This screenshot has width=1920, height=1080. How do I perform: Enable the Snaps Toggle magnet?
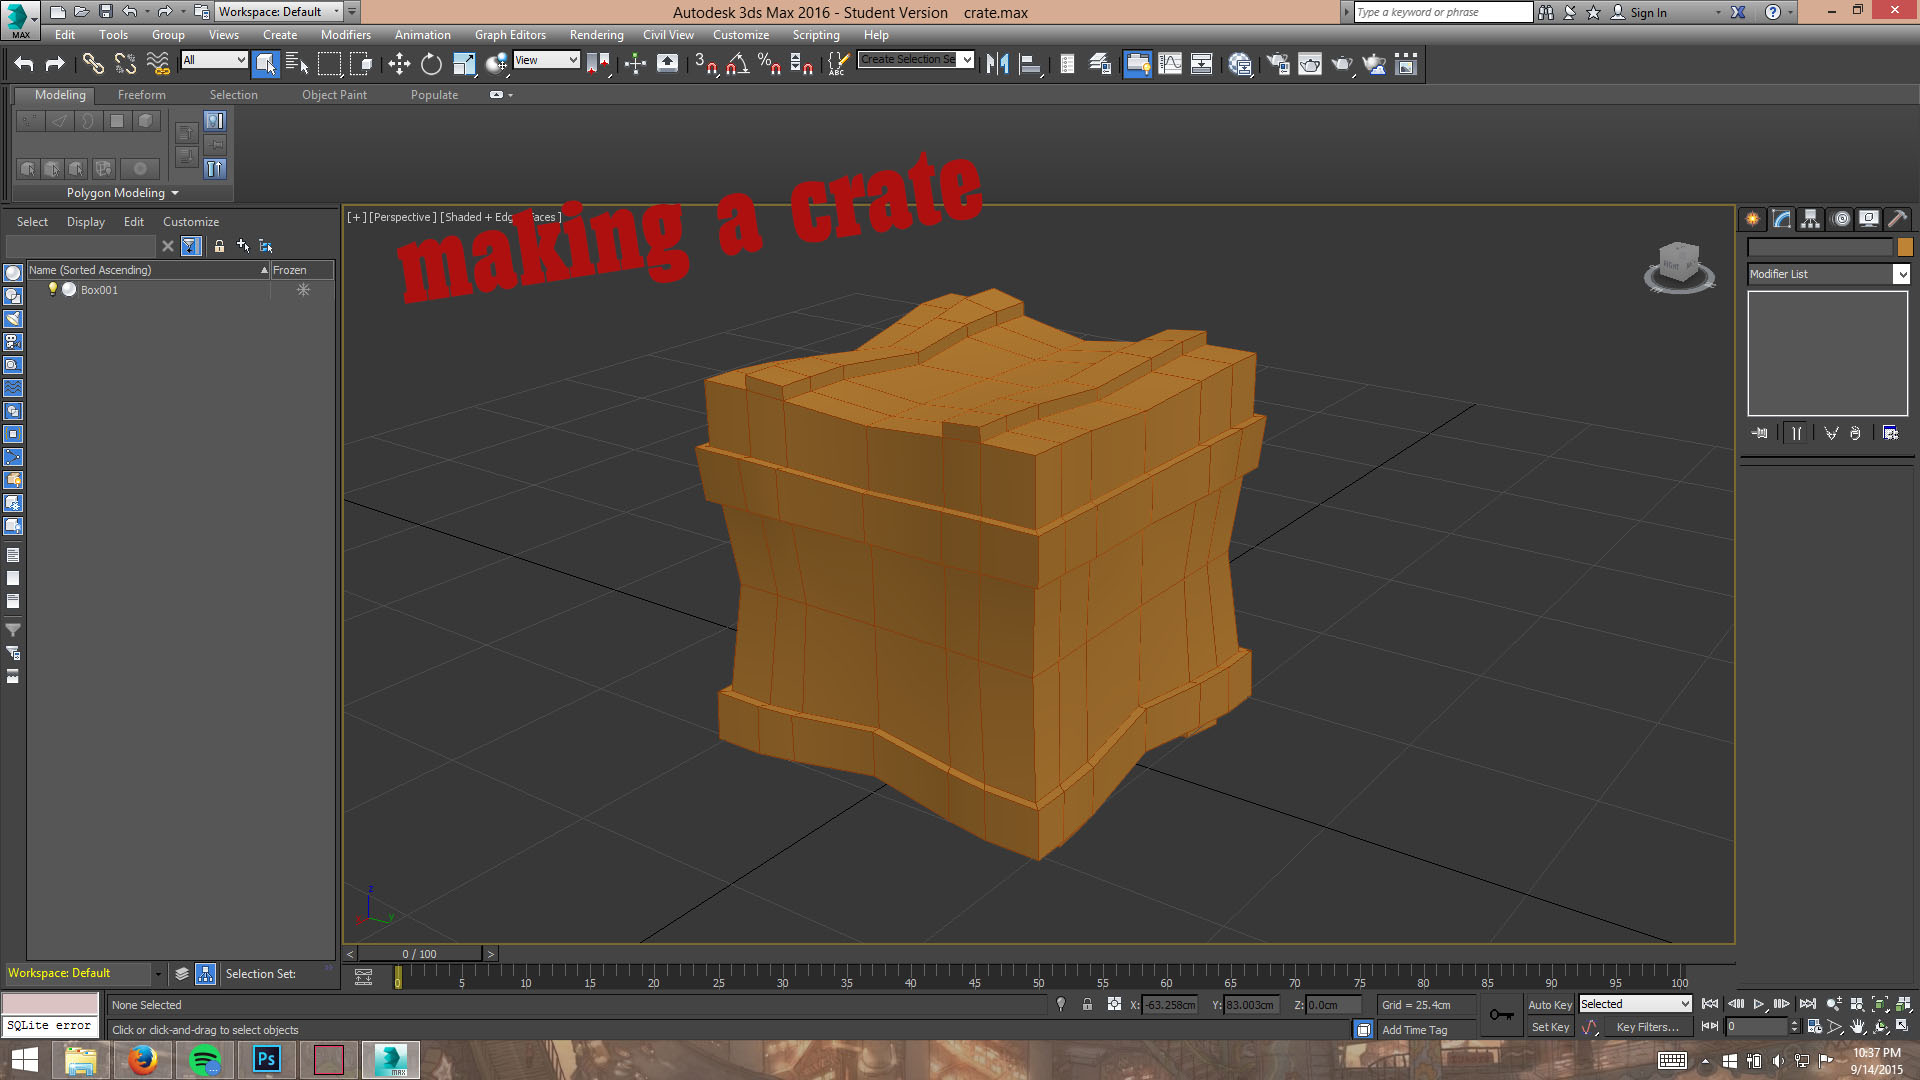pyautogui.click(x=710, y=63)
